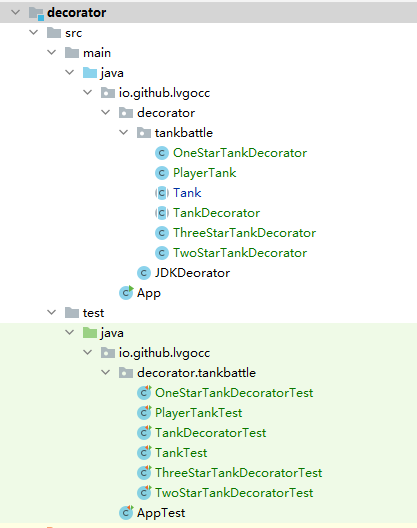Click the blue java sources root icon
Viewport: 417px width, 528px height.
(x=90, y=72)
